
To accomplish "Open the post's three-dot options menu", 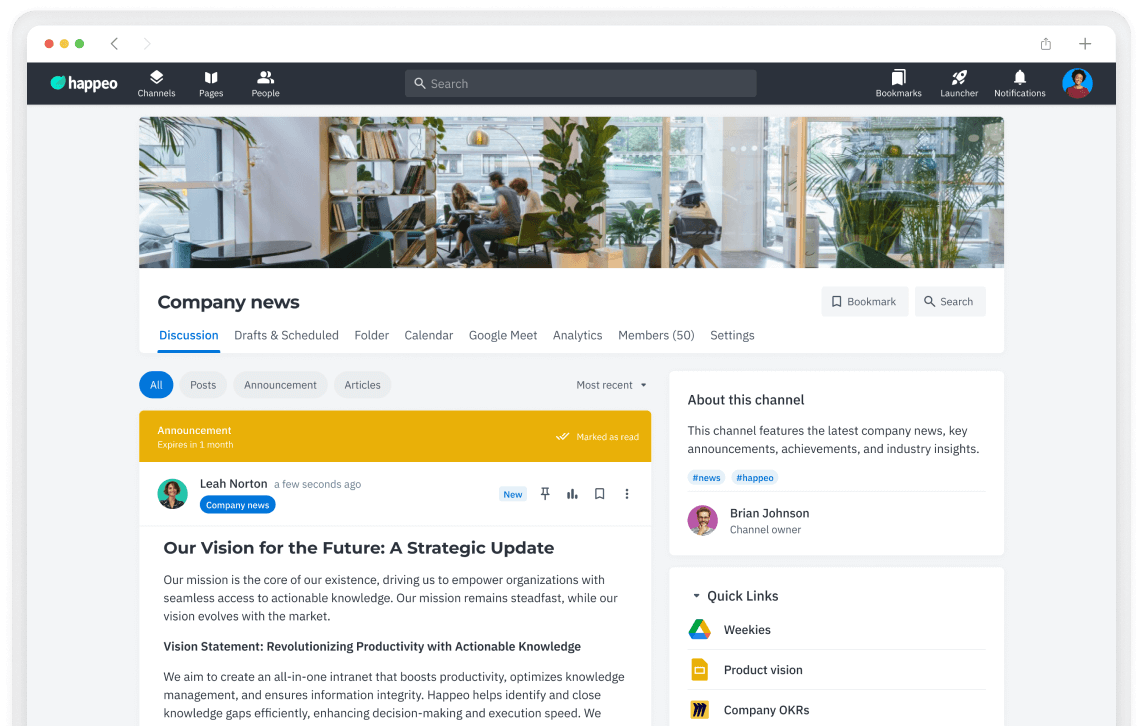I will (x=626, y=494).
